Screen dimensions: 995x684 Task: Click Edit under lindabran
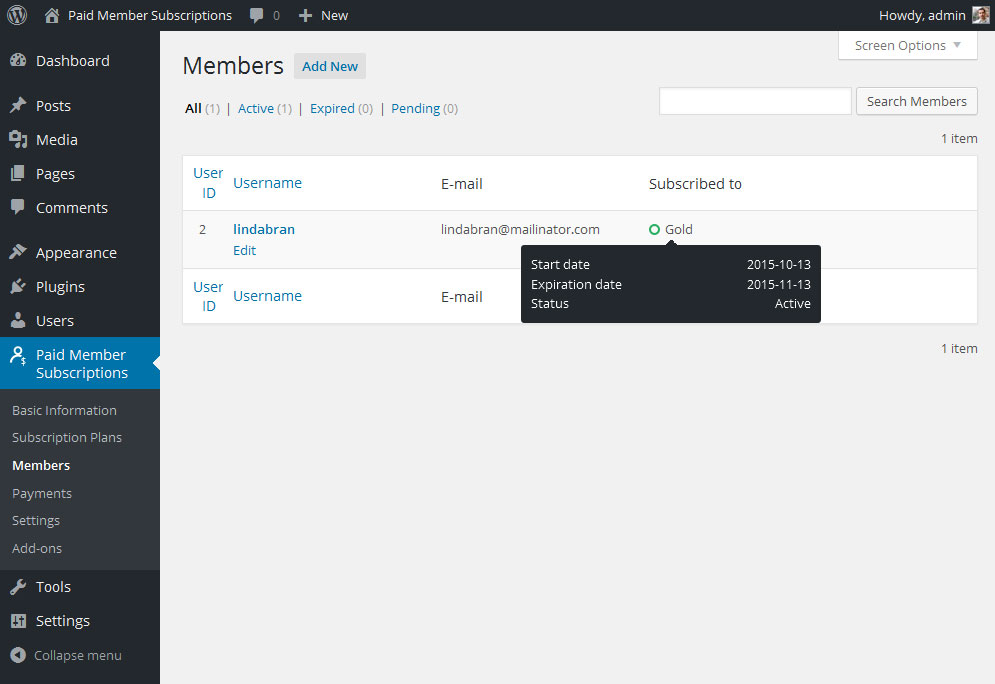tap(244, 251)
